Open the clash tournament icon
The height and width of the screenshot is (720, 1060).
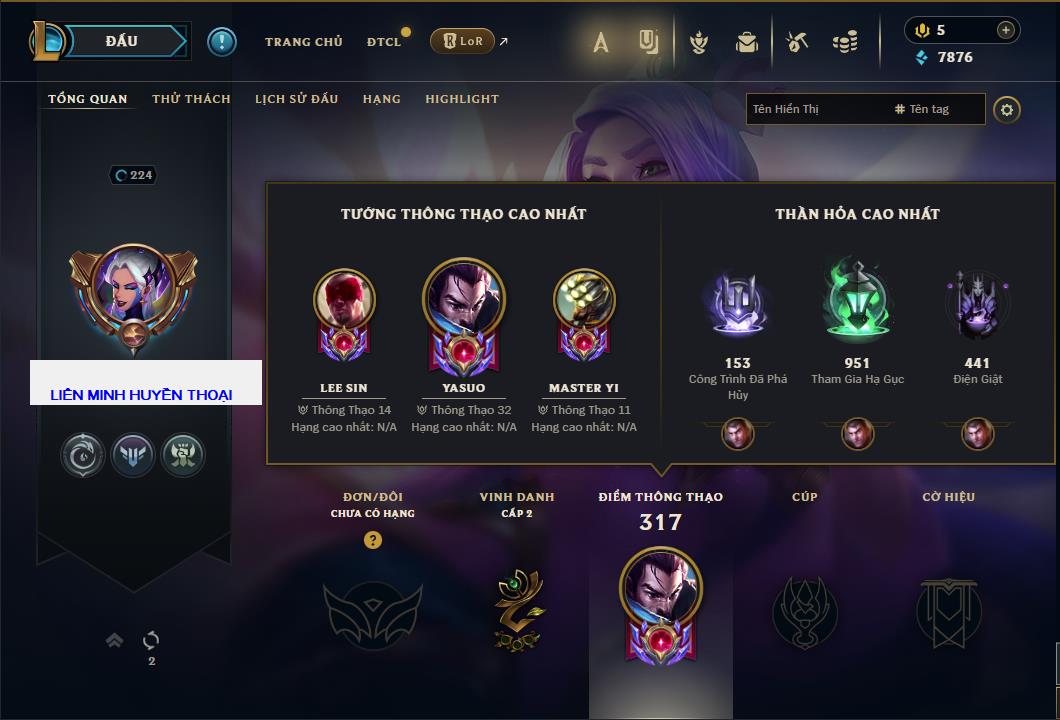[699, 43]
